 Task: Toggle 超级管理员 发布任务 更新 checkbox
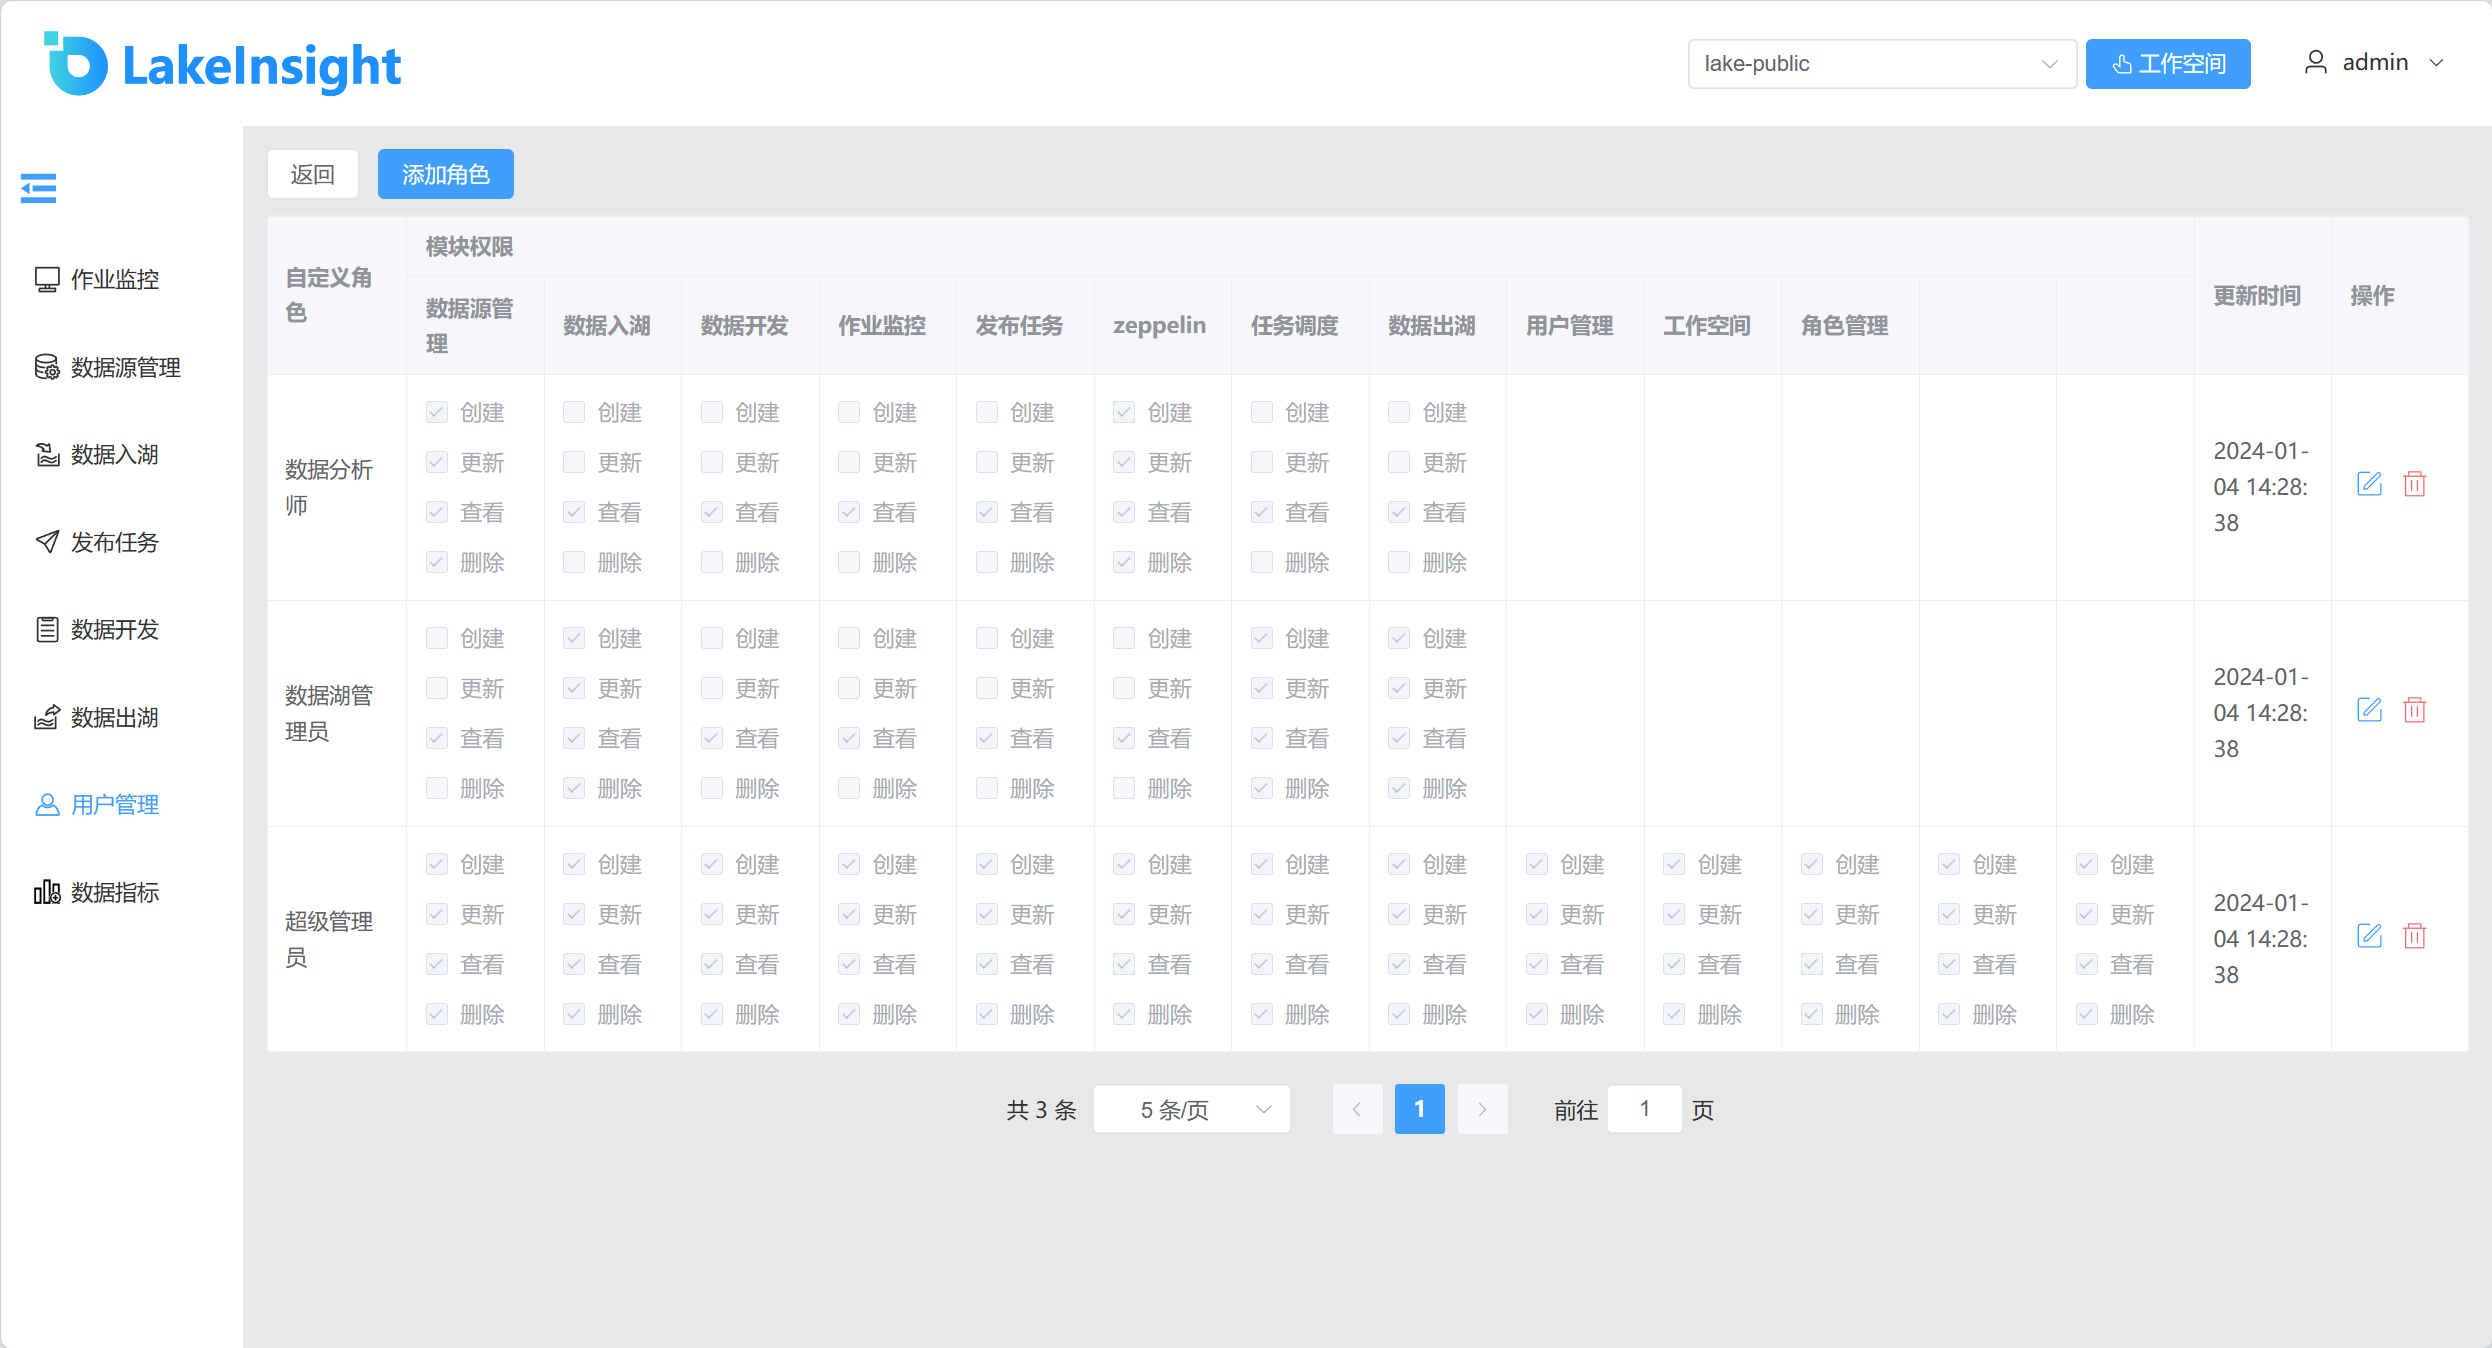click(987, 914)
